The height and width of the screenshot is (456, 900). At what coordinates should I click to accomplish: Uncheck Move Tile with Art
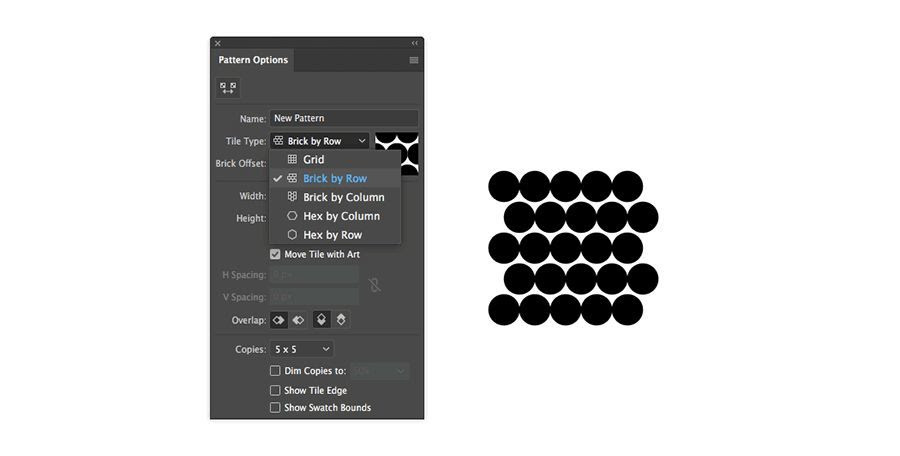(275, 254)
